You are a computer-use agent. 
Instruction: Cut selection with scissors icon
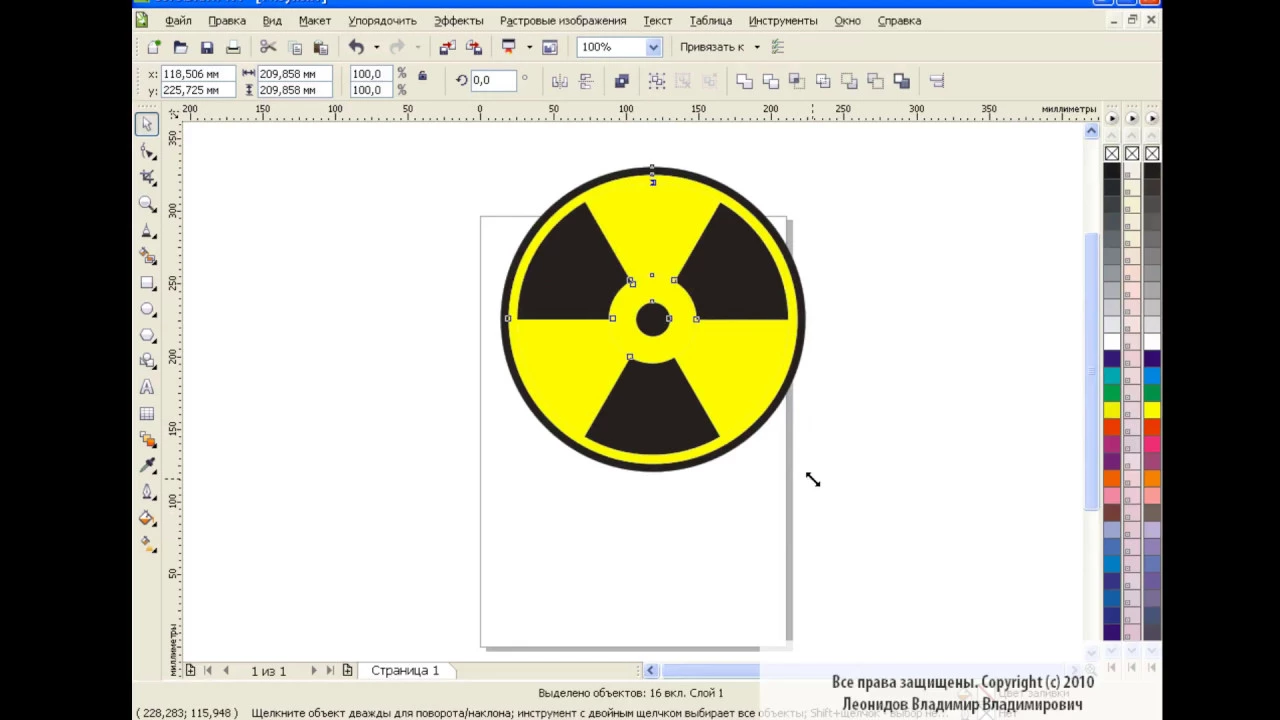(268, 47)
